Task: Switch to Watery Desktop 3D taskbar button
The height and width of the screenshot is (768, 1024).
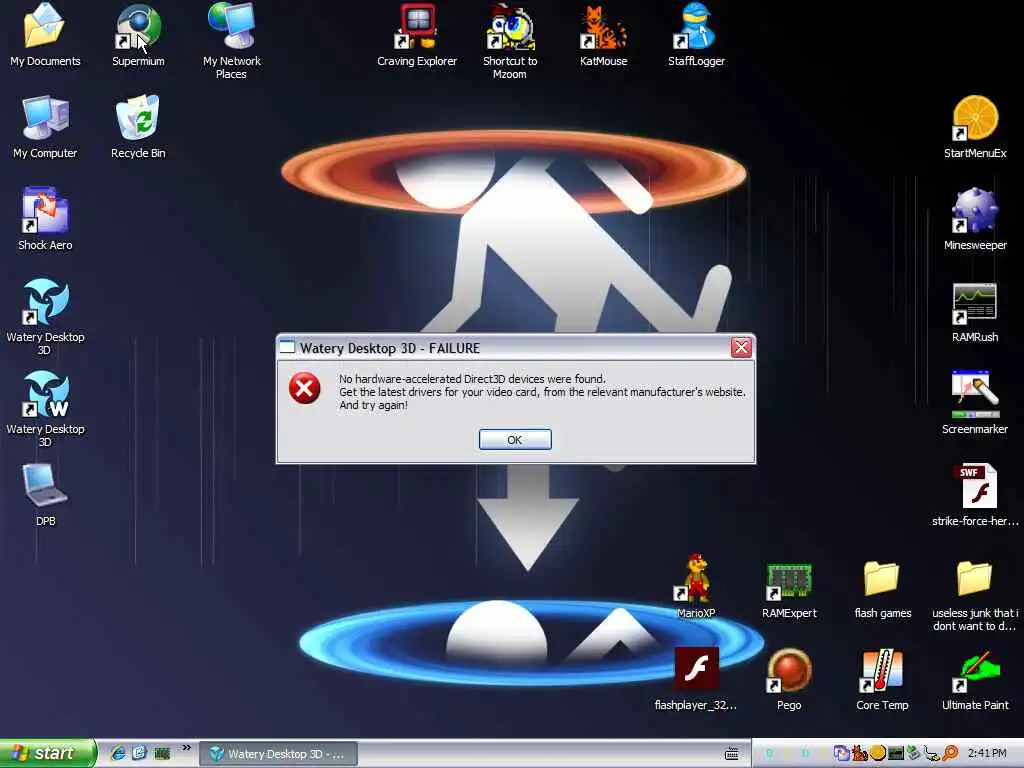Action: tap(278, 754)
